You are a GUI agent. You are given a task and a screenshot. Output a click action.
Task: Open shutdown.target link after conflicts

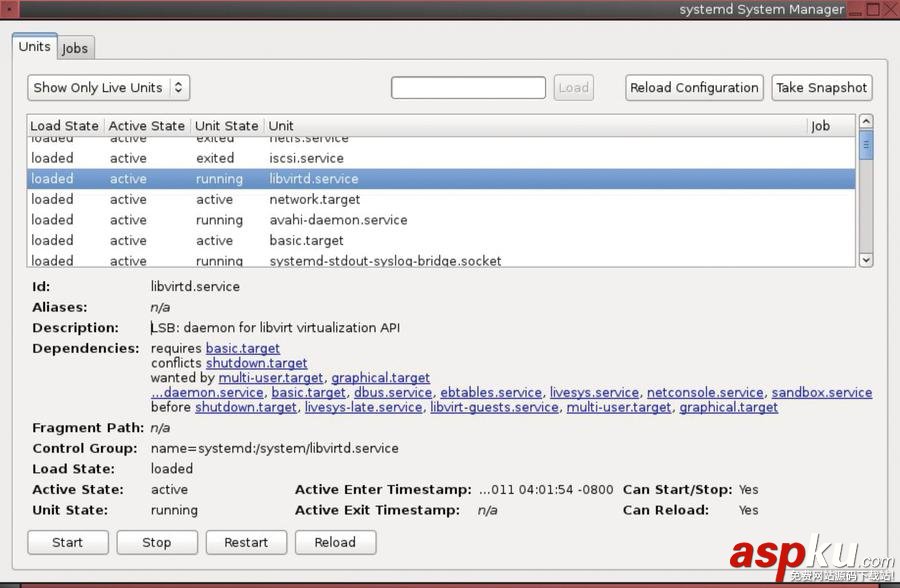[x=257, y=363]
